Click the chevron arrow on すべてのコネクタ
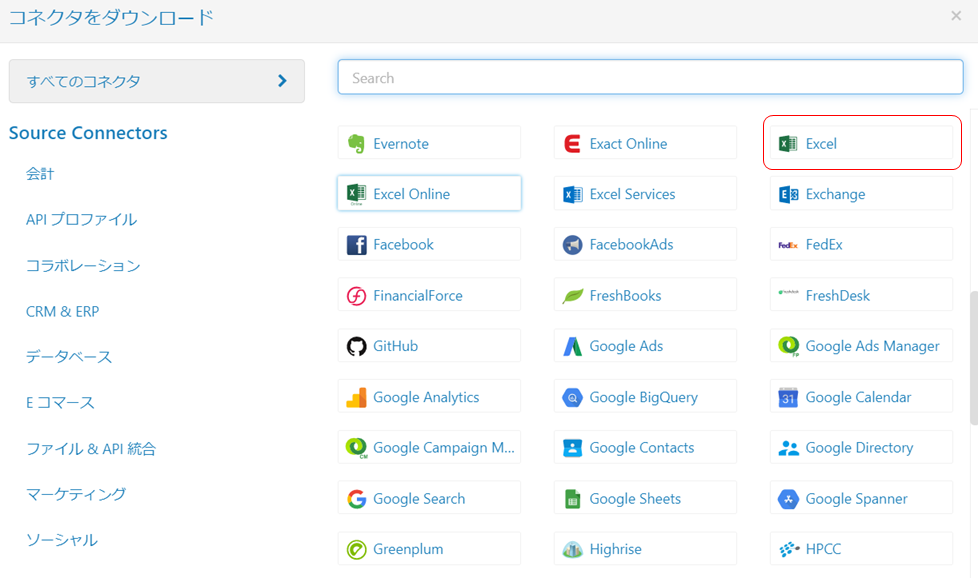Viewport: 978px width, 578px height. (x=283, y=80)
